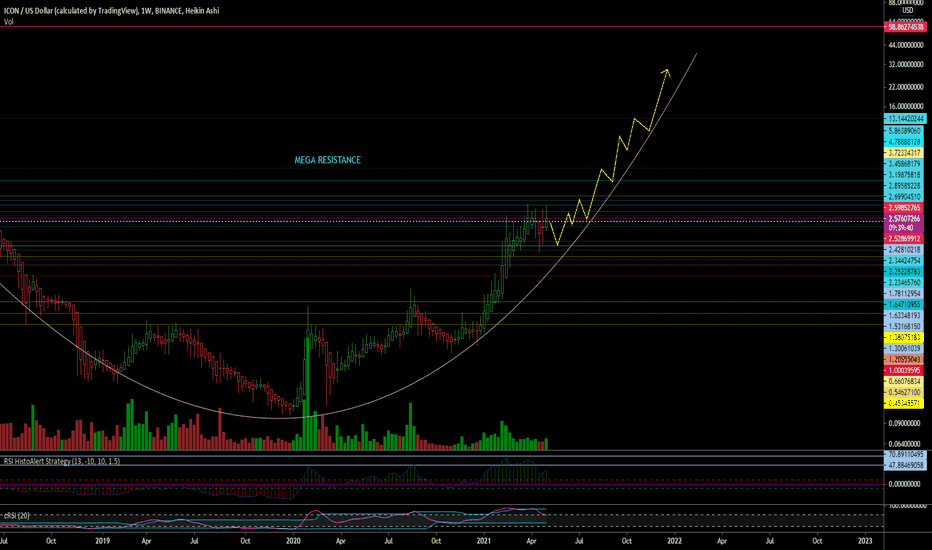Click the 3.19875818 price label

(x=905, y=175)
